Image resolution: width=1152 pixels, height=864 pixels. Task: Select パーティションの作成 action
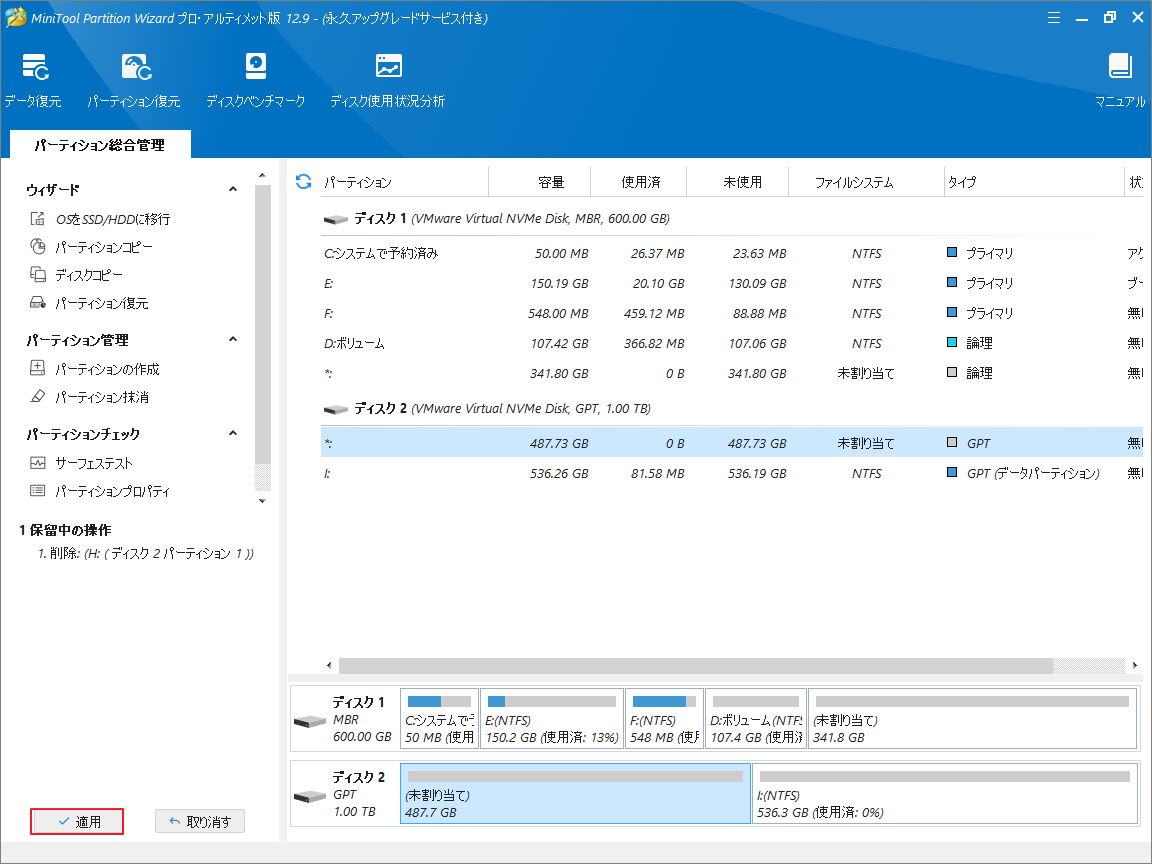pyautogui.click(x=94, y=369)
